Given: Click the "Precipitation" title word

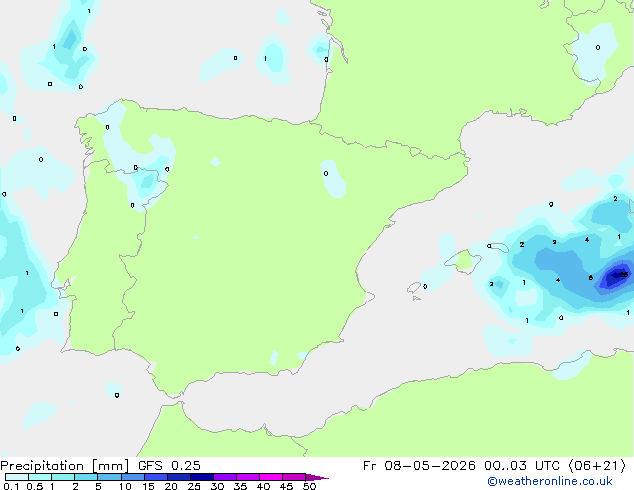Looking at the screenshot, I should pyautogui.click(x=42, y=466).
